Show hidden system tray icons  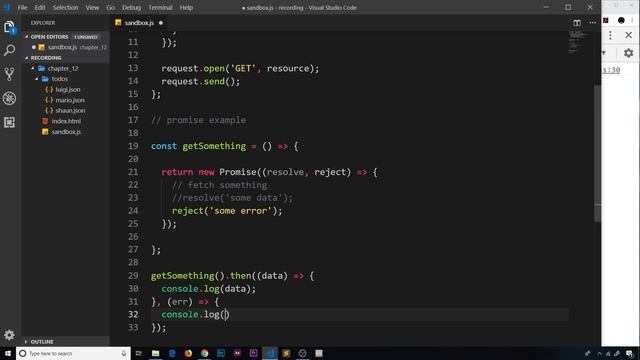point(600,353)
